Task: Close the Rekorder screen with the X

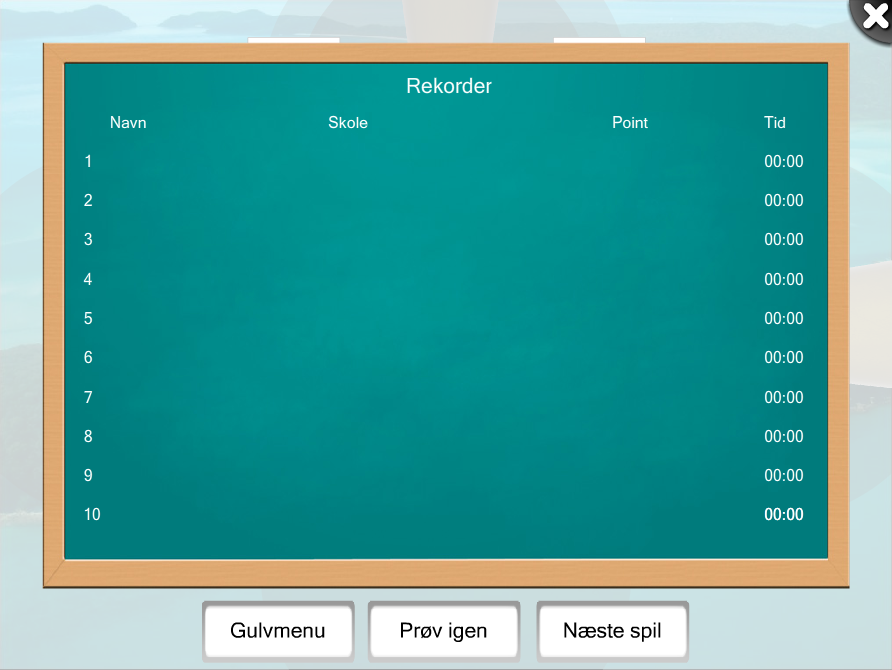Action: [x=873, y=17]
